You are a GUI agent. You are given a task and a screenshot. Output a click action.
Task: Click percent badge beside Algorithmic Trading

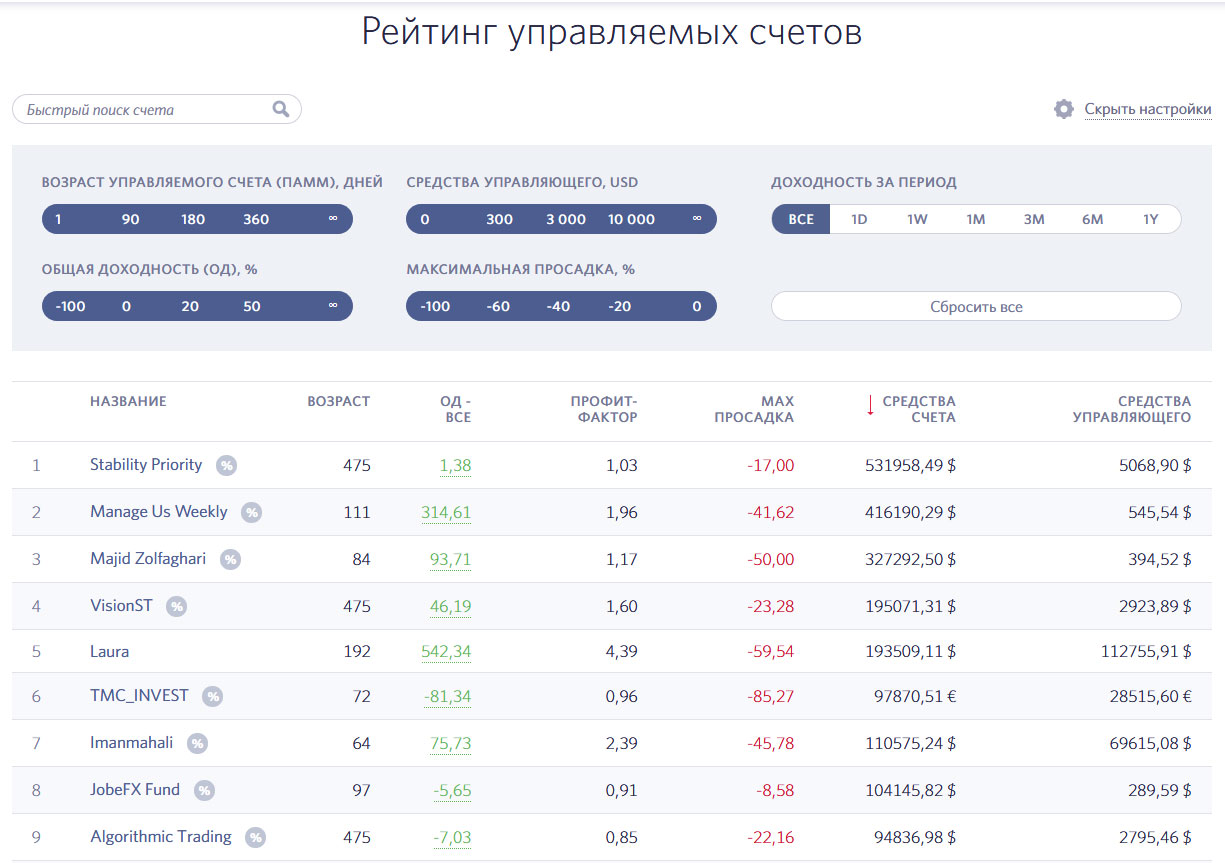pos(256,837)
